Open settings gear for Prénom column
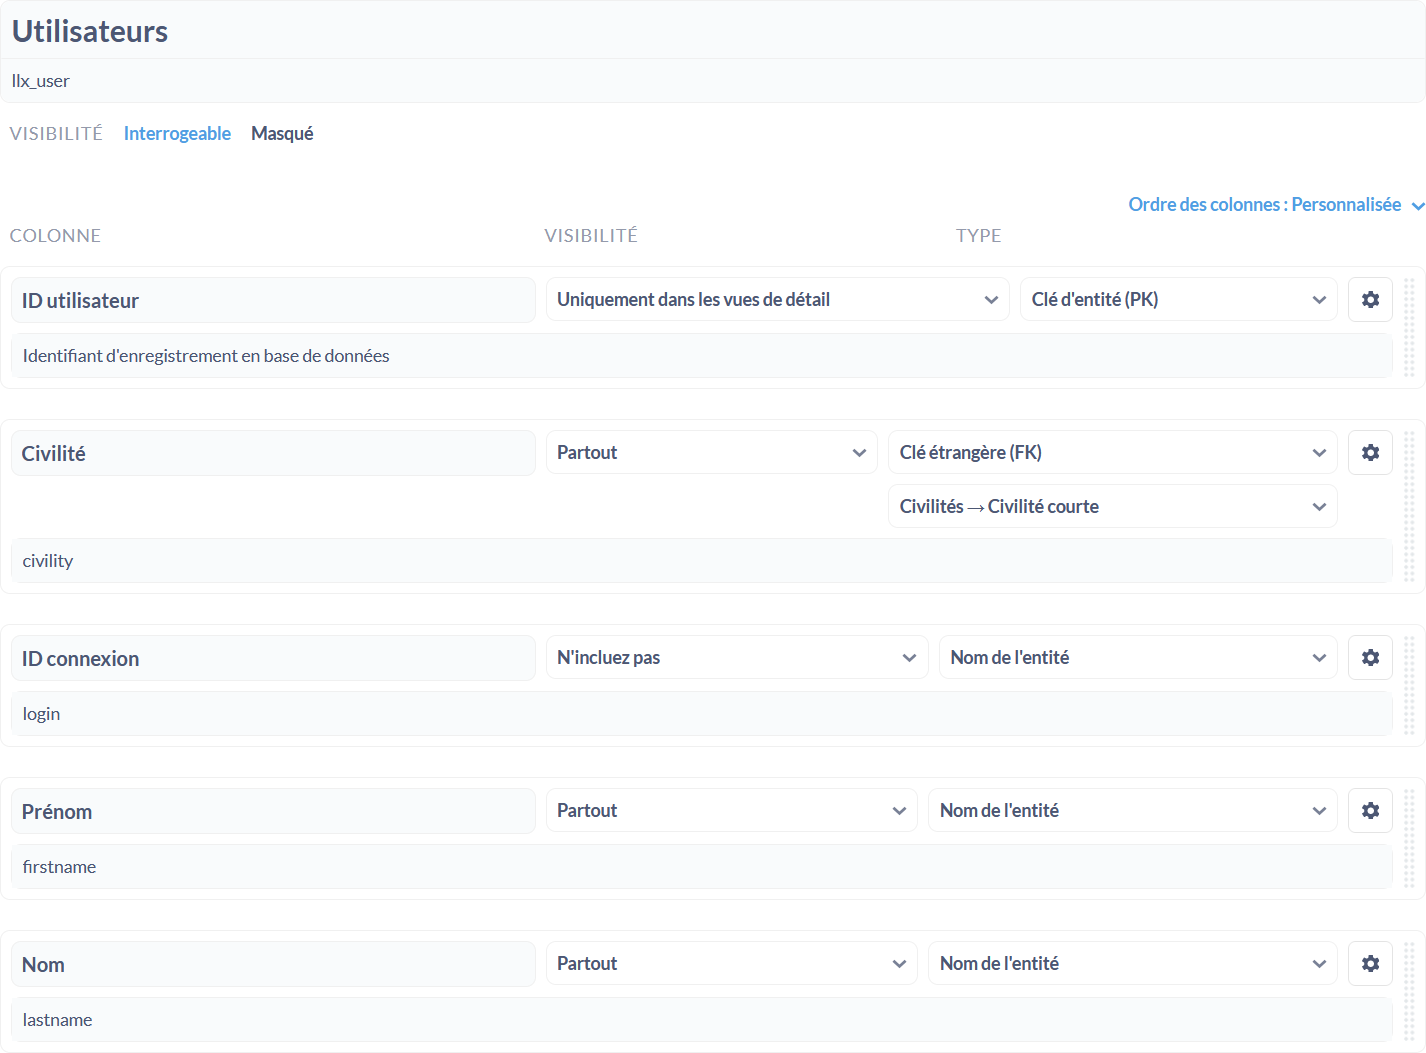1426x1053 pixels. 1370,811
